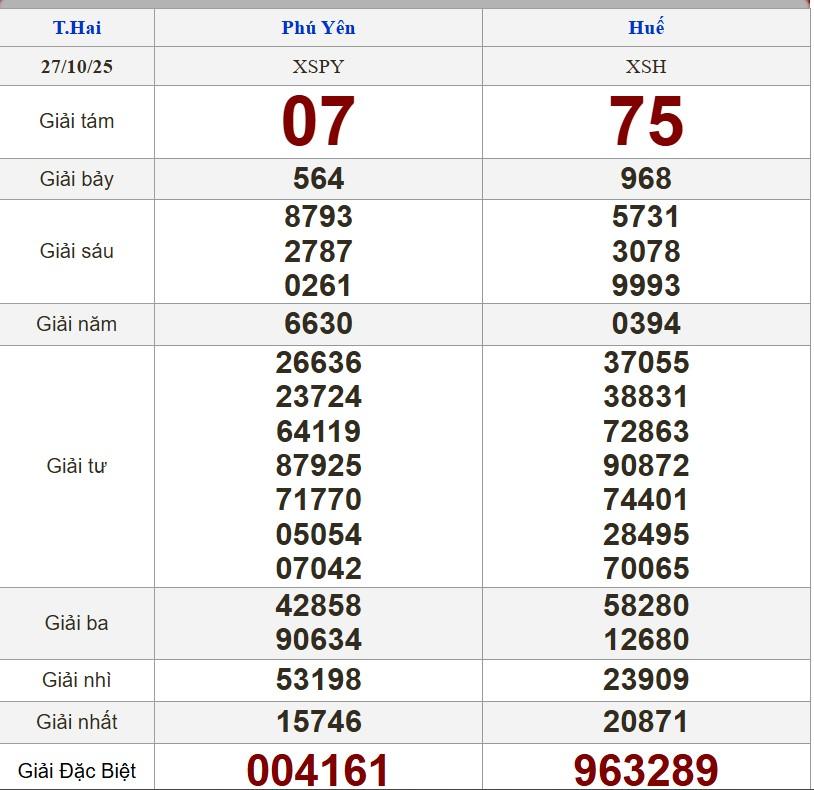This screenshot has height=790, width=814.
Task: Select Huế's Giải bảy number 968
Action: point(646,179)
